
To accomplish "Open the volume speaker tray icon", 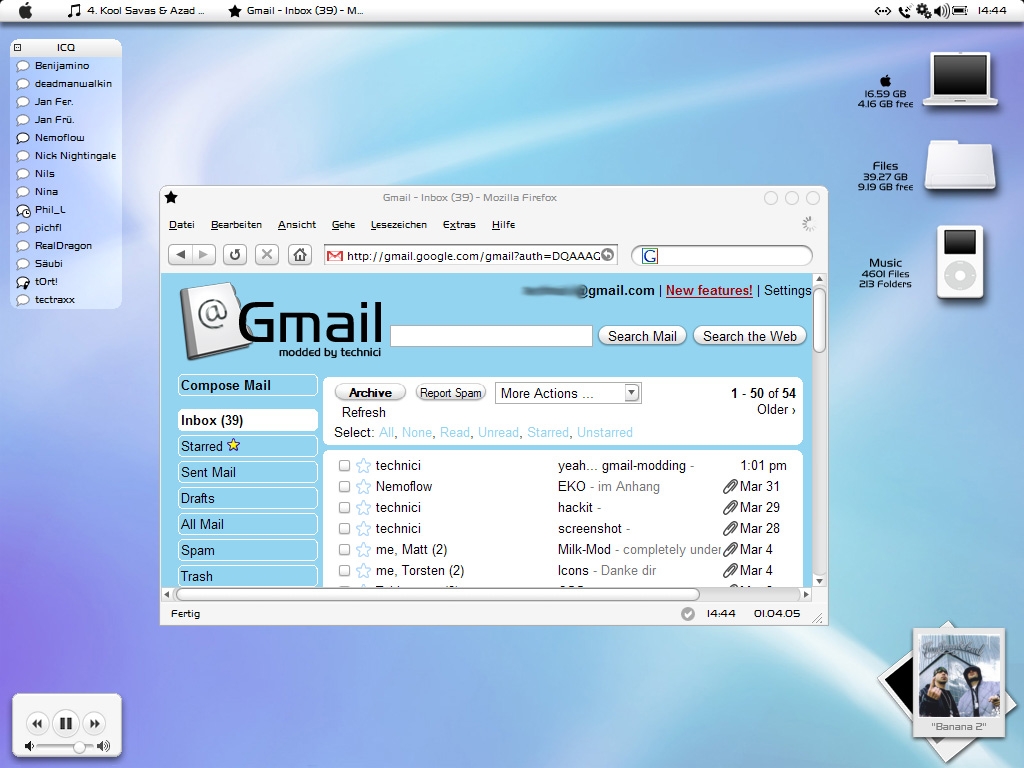I will [x=942, y=10].
